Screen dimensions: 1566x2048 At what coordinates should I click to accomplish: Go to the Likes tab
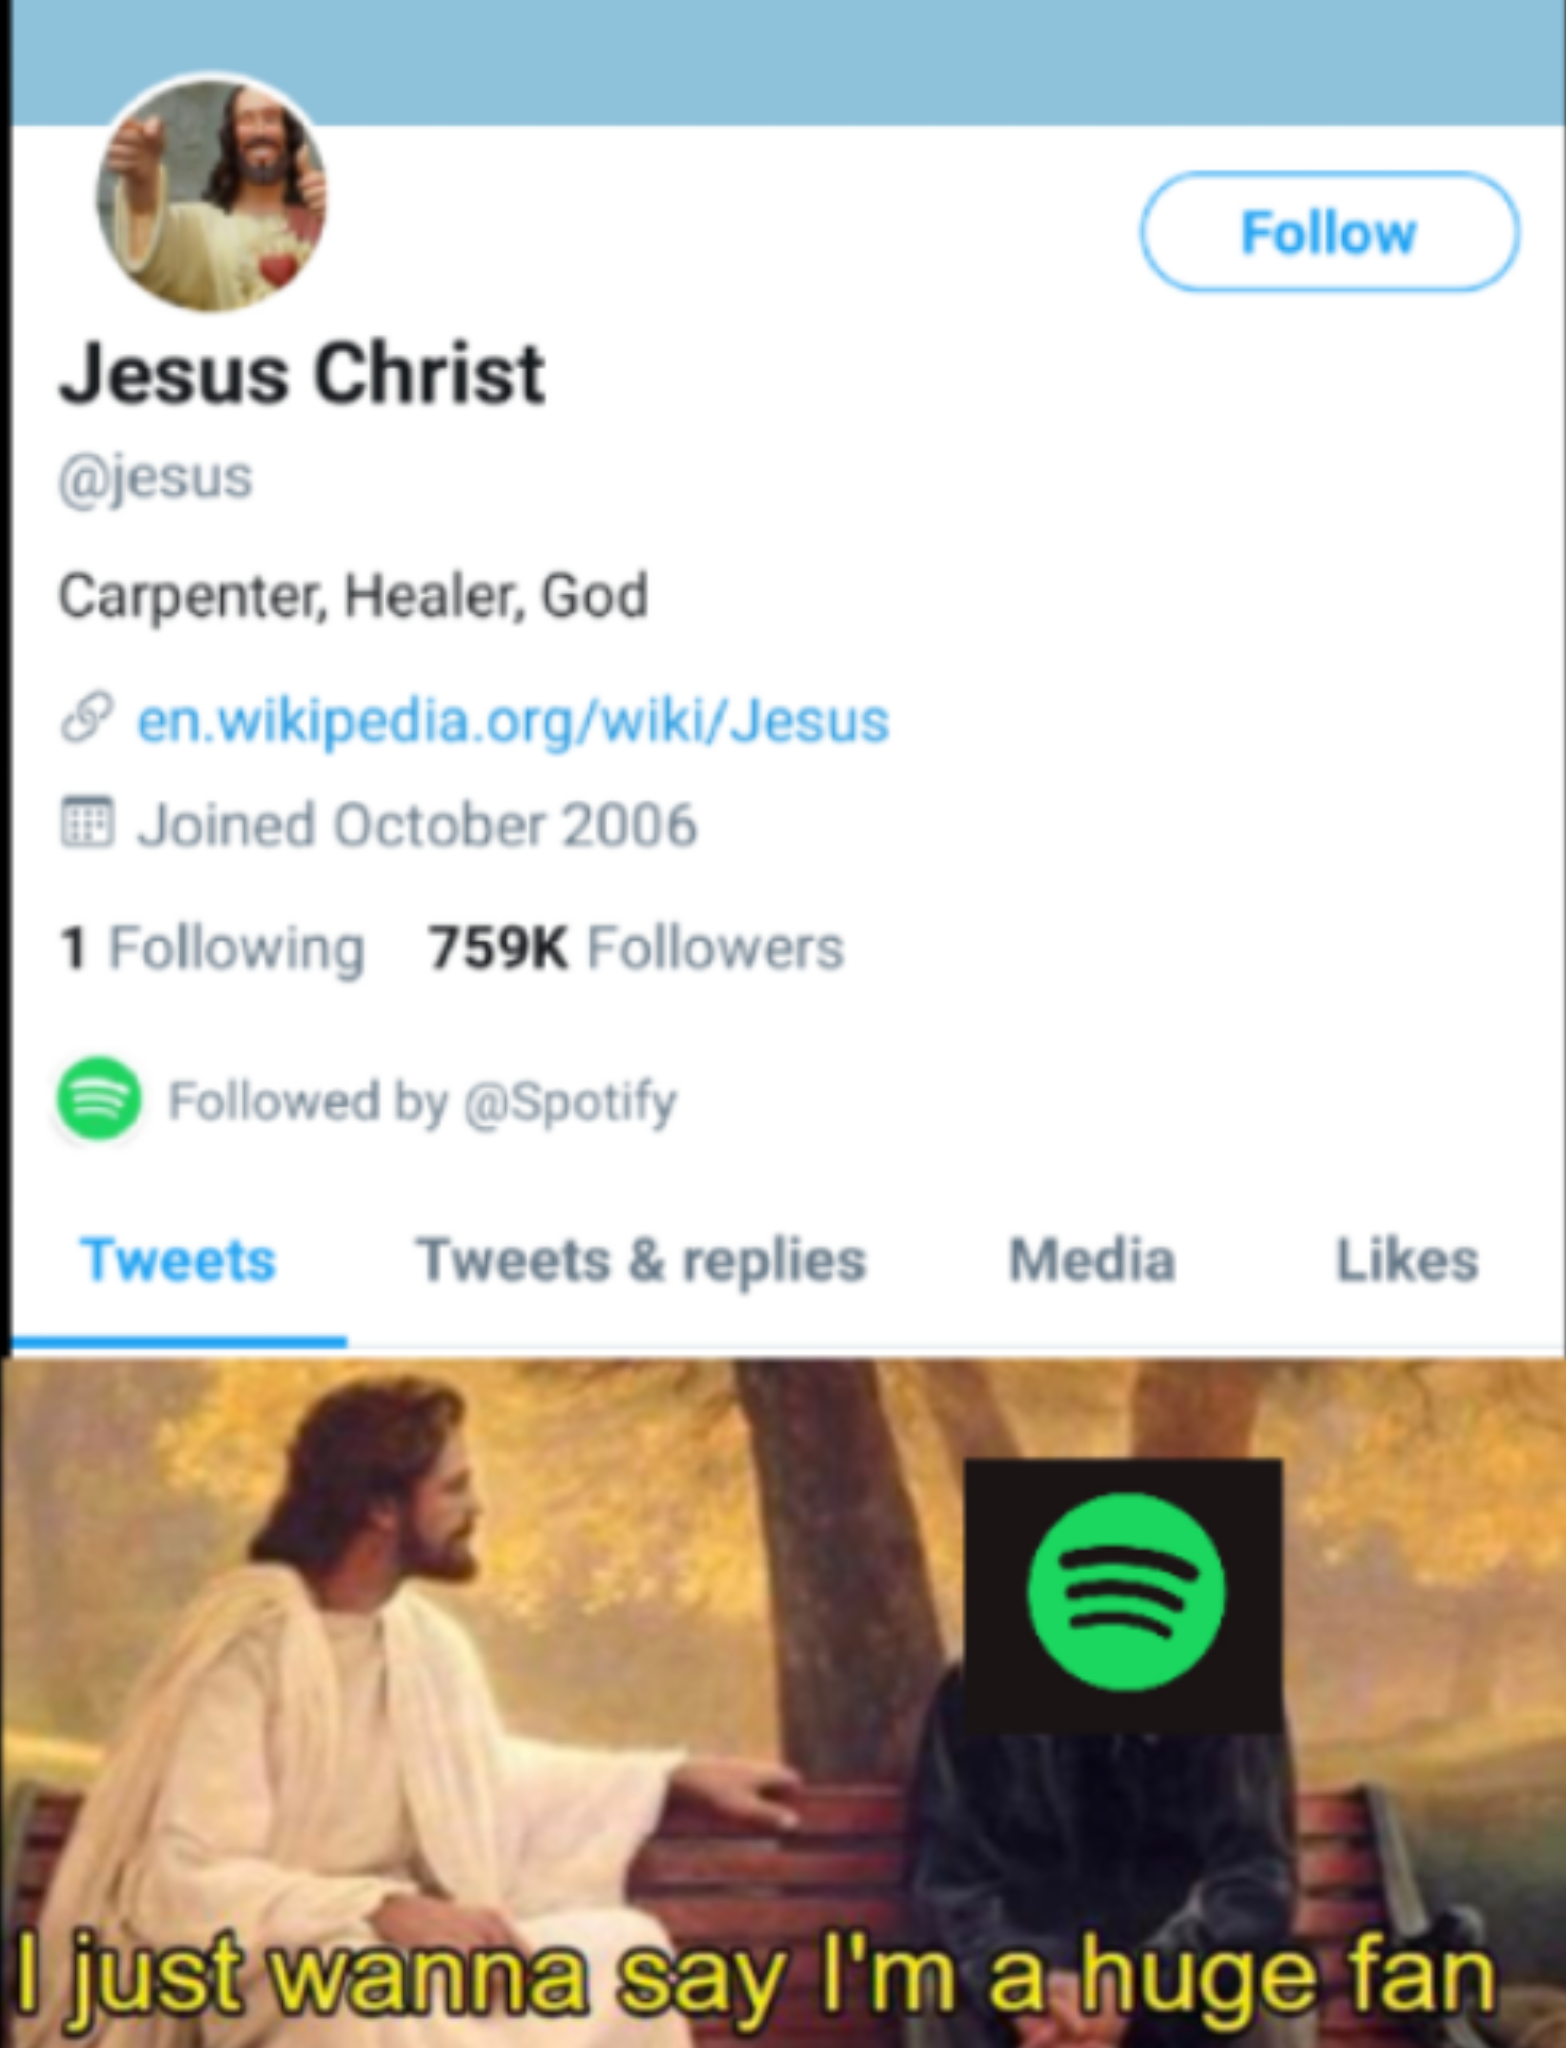click(x=1407, y=1260)
